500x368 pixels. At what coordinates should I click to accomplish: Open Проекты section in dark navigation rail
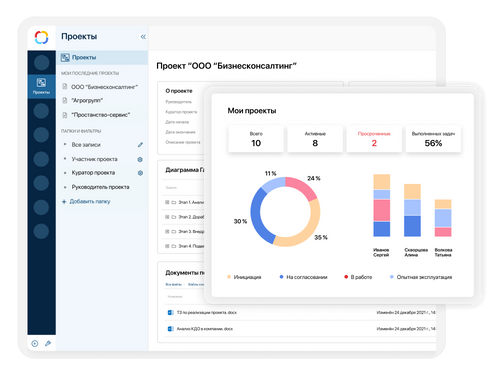[41, 86]
